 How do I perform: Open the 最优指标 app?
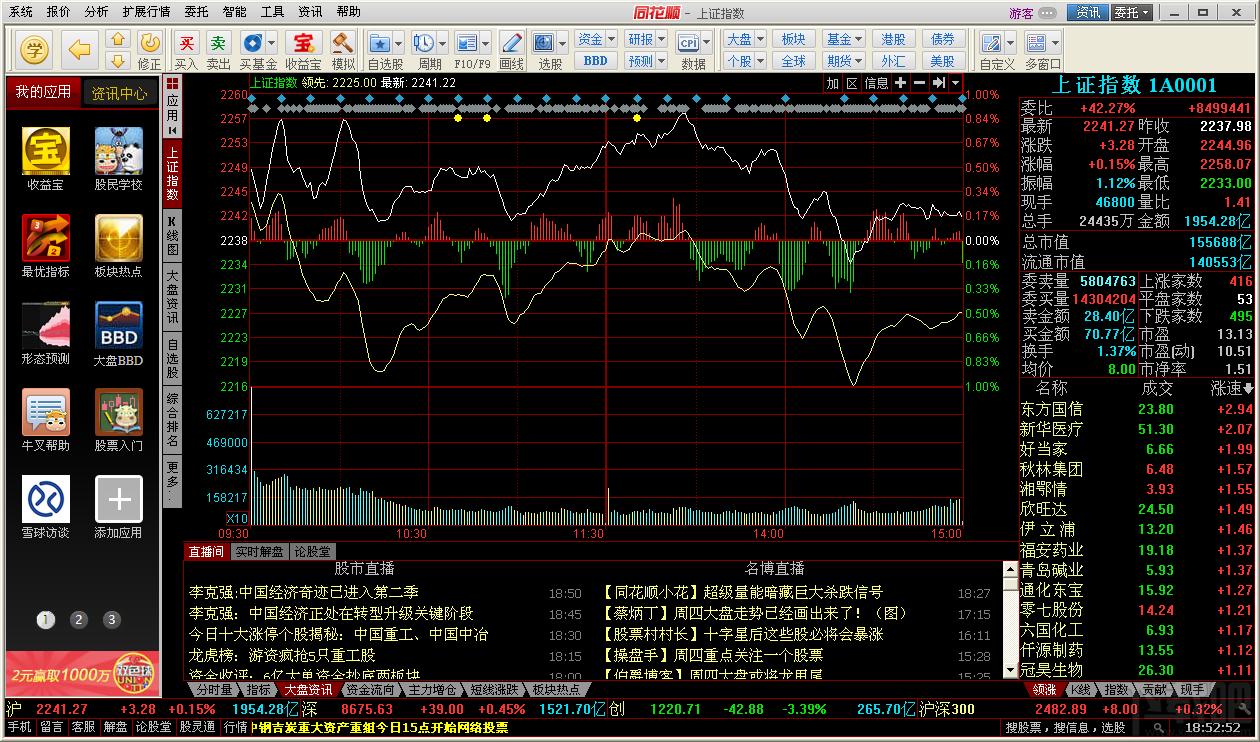46,246
